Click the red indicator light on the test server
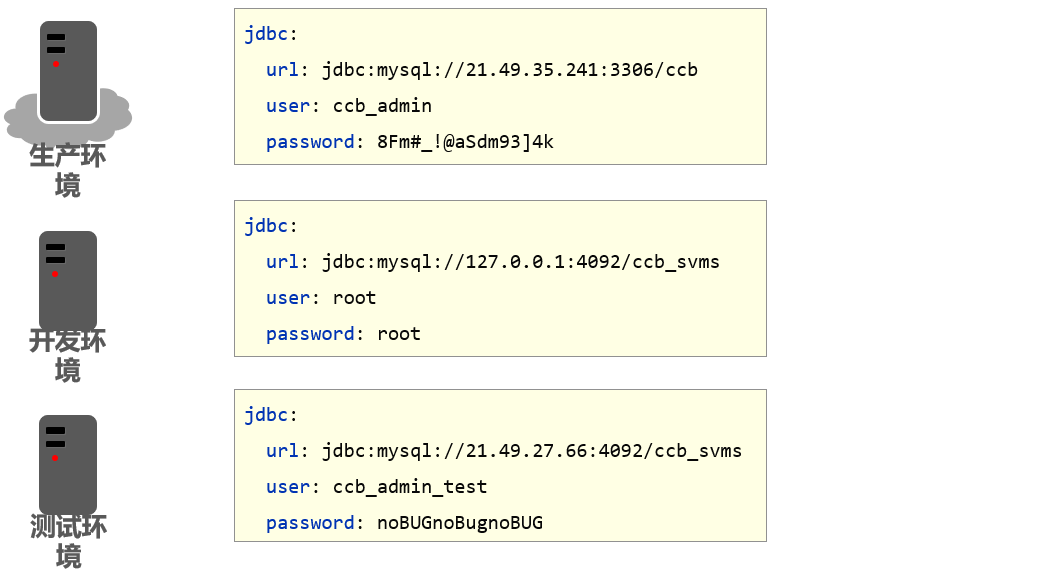Screen dimensions: 1041x572 click(55, 458)
